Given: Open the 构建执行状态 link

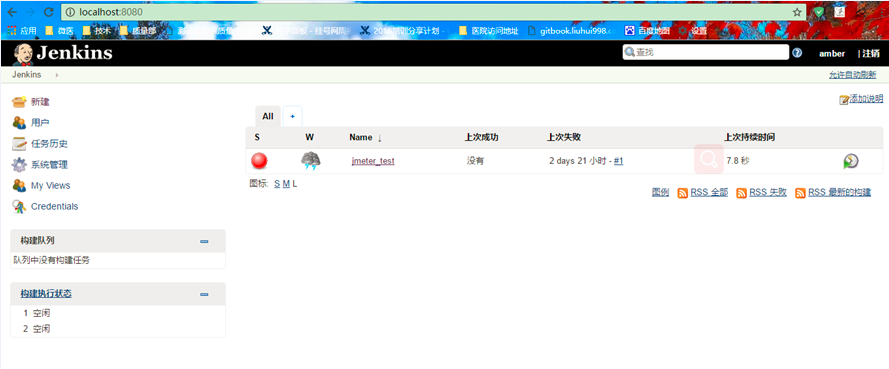Looking at the screenshot, I should point(46,294).
